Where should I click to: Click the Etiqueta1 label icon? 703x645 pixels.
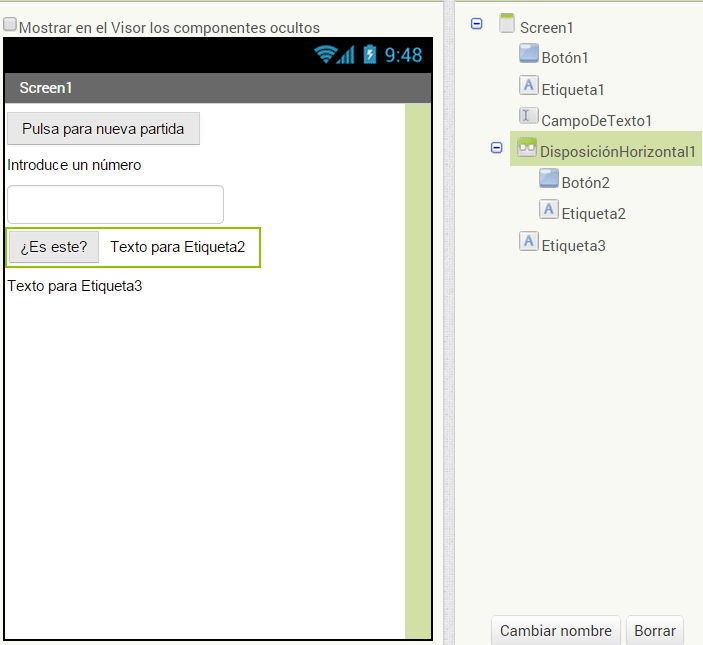click(529, 86)
